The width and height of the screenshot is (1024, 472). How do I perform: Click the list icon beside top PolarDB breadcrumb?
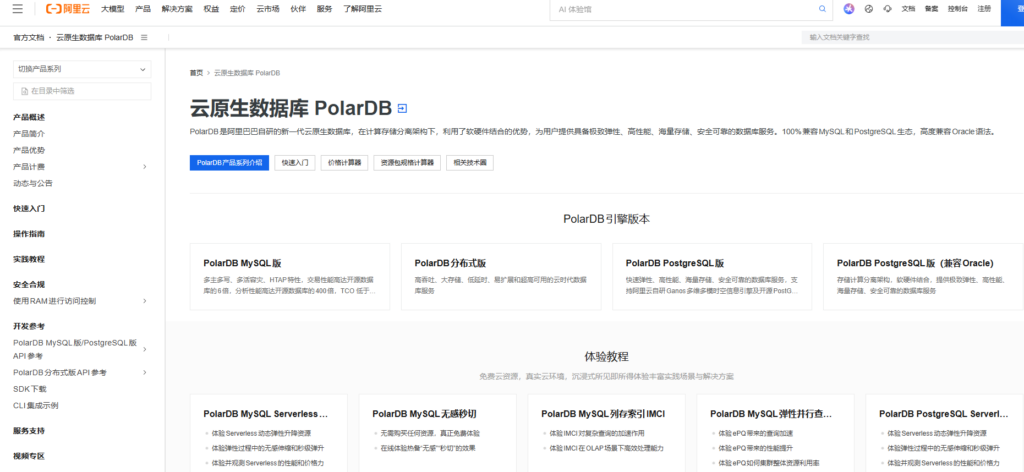144,37
